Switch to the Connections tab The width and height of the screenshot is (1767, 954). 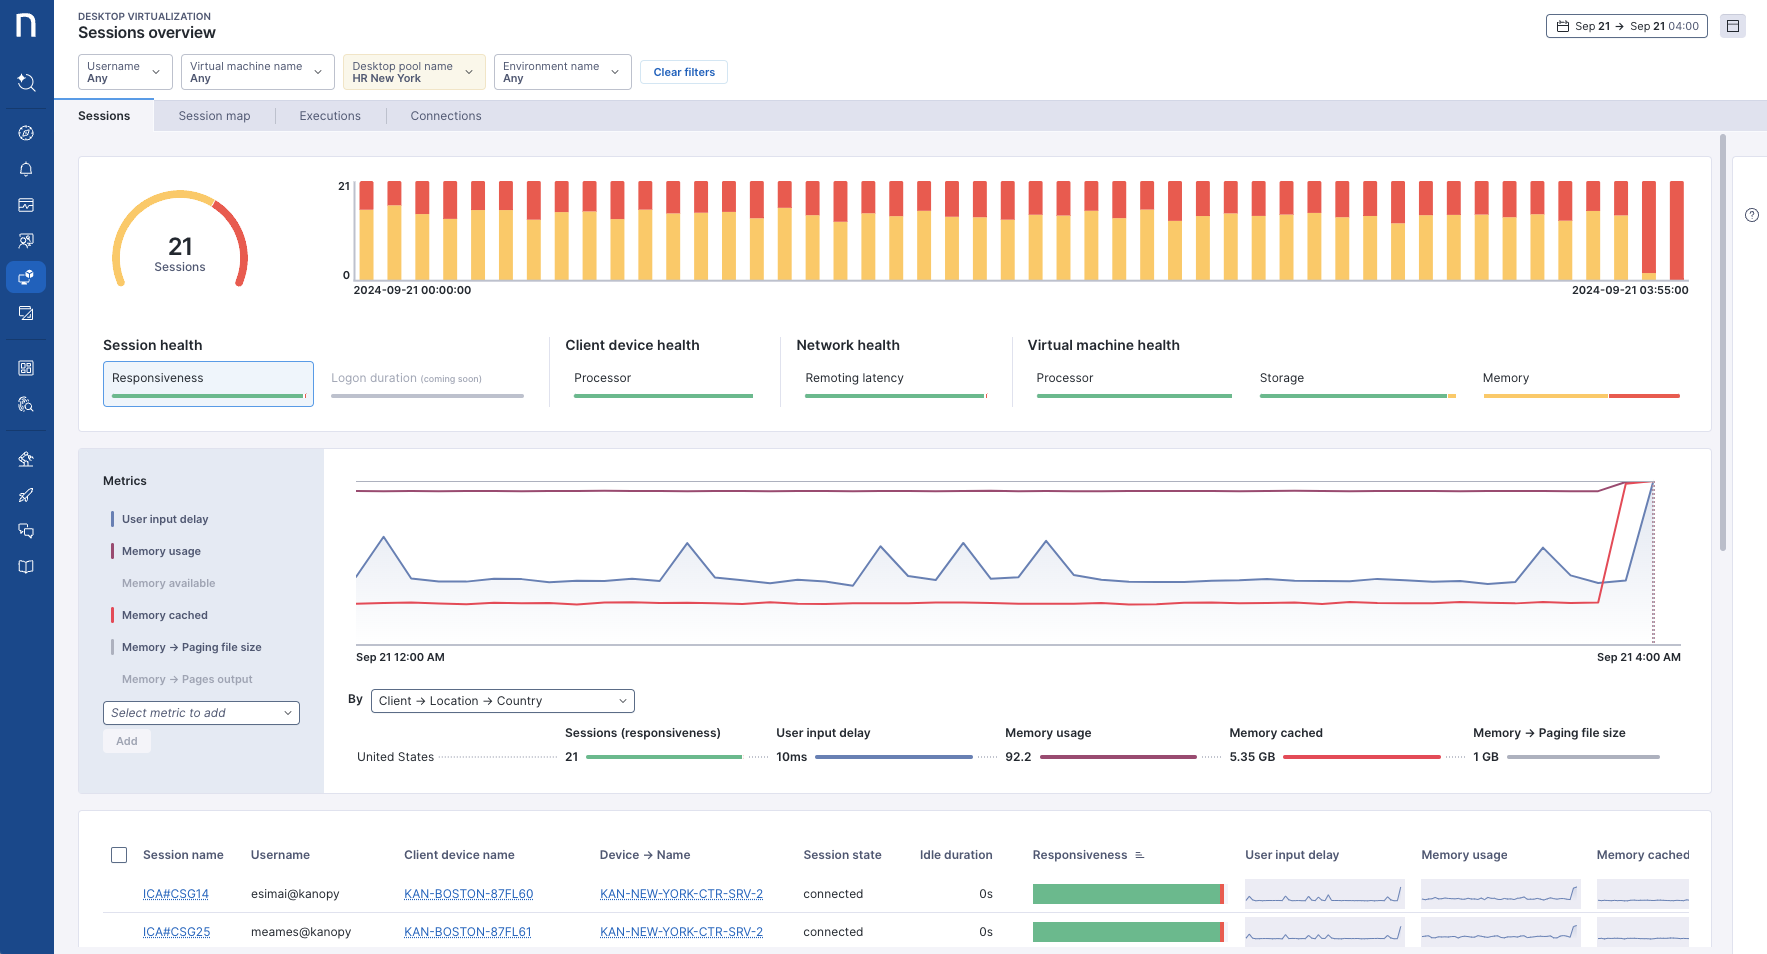445,116
